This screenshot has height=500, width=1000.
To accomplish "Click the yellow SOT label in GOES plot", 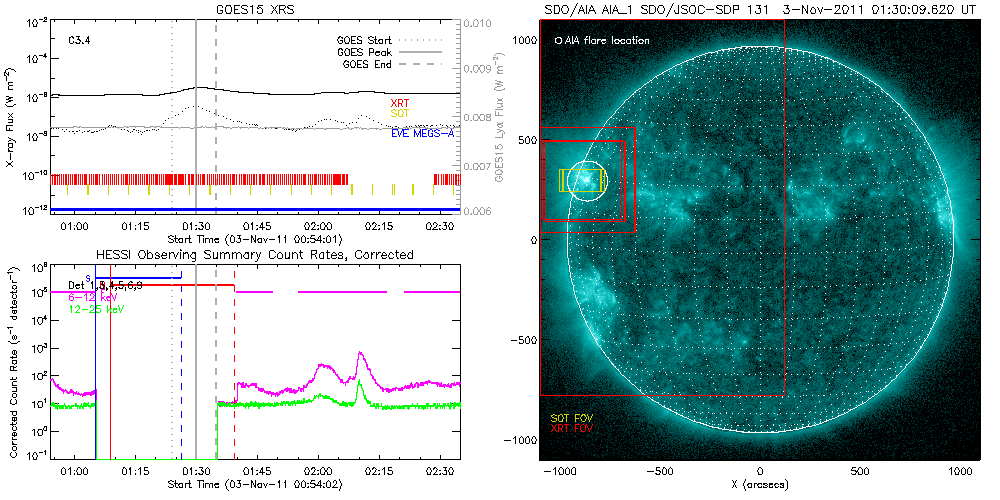I will point(399,115).
